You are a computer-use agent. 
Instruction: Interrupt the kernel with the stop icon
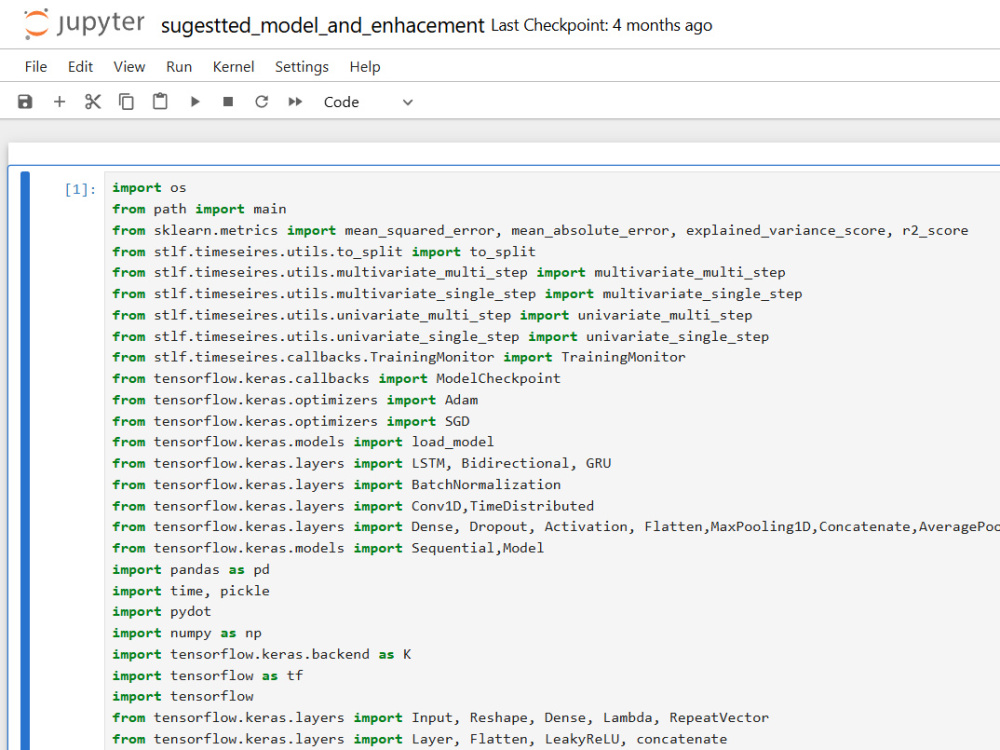(x=228, y=102)
